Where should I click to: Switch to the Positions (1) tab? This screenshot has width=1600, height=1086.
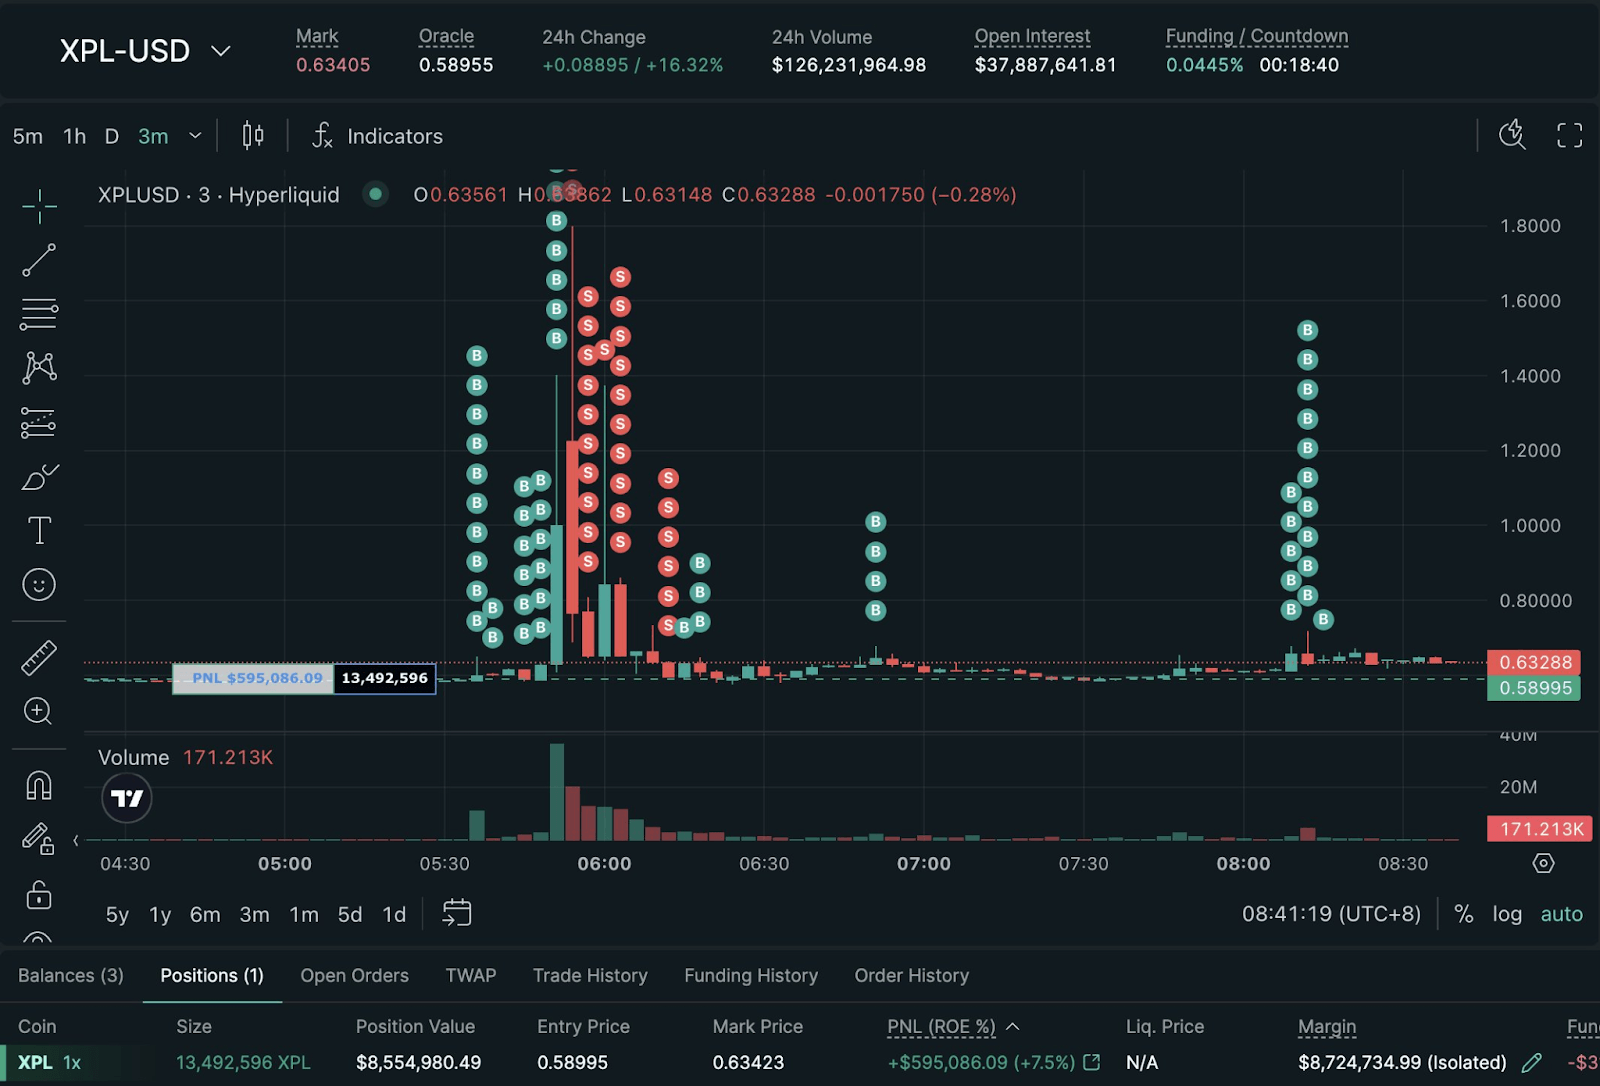[x=212, y=975]
